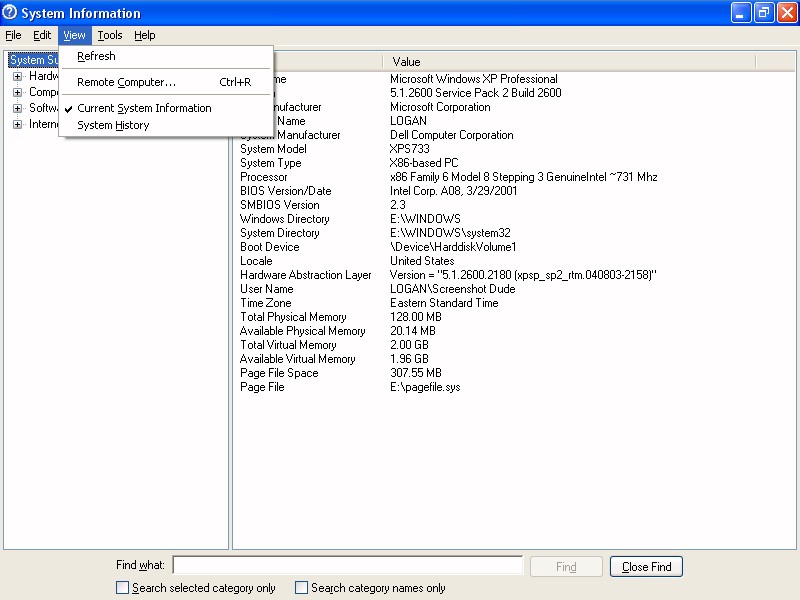Select the Eastern Standard Time value
Image resolution: width=800 pixels, height=600 pixels.
(x=444, y=303)
